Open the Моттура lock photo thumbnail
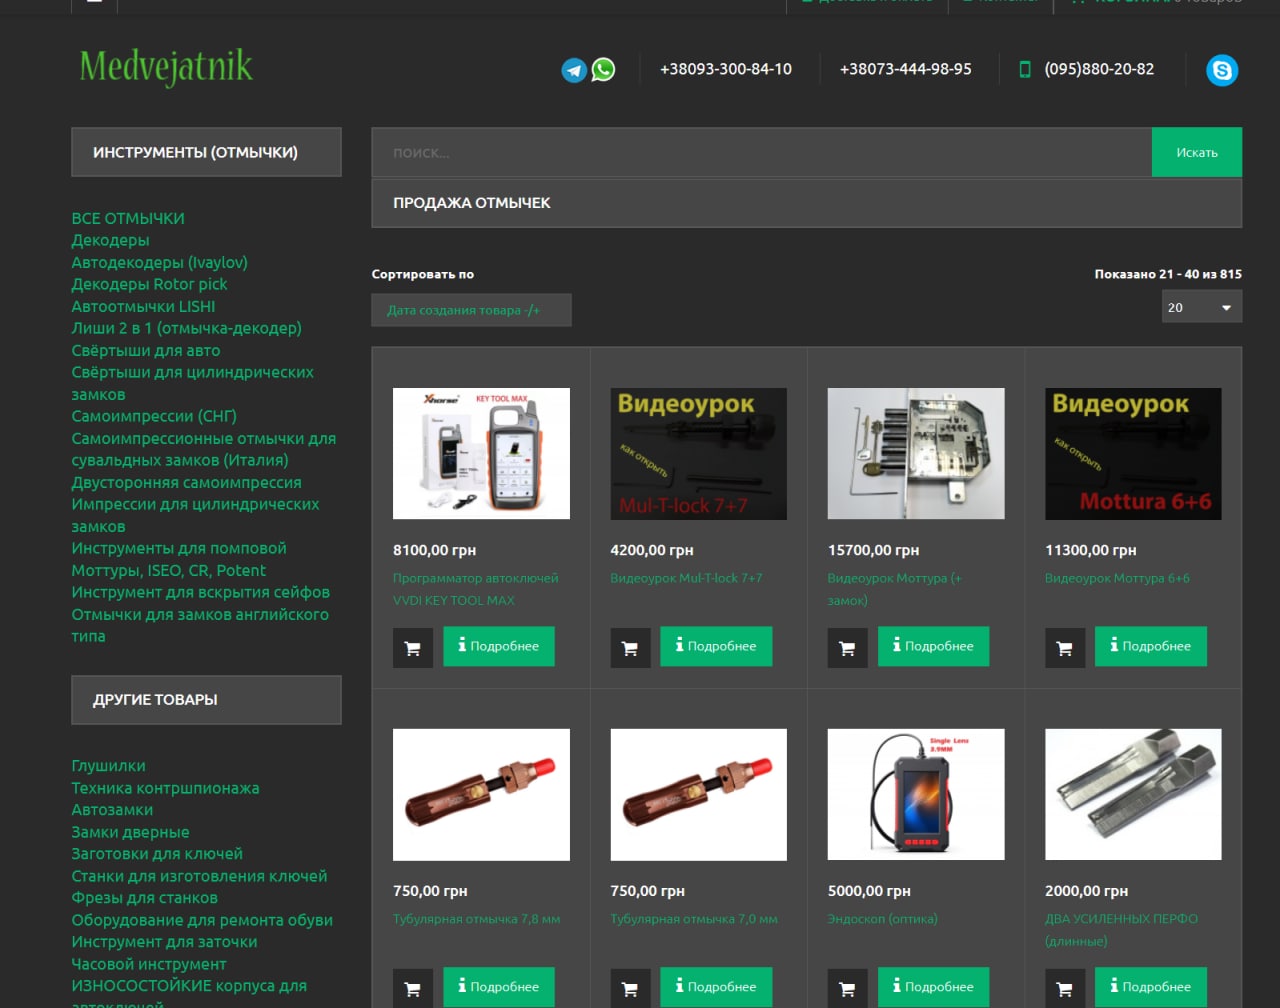 point(916,453)
